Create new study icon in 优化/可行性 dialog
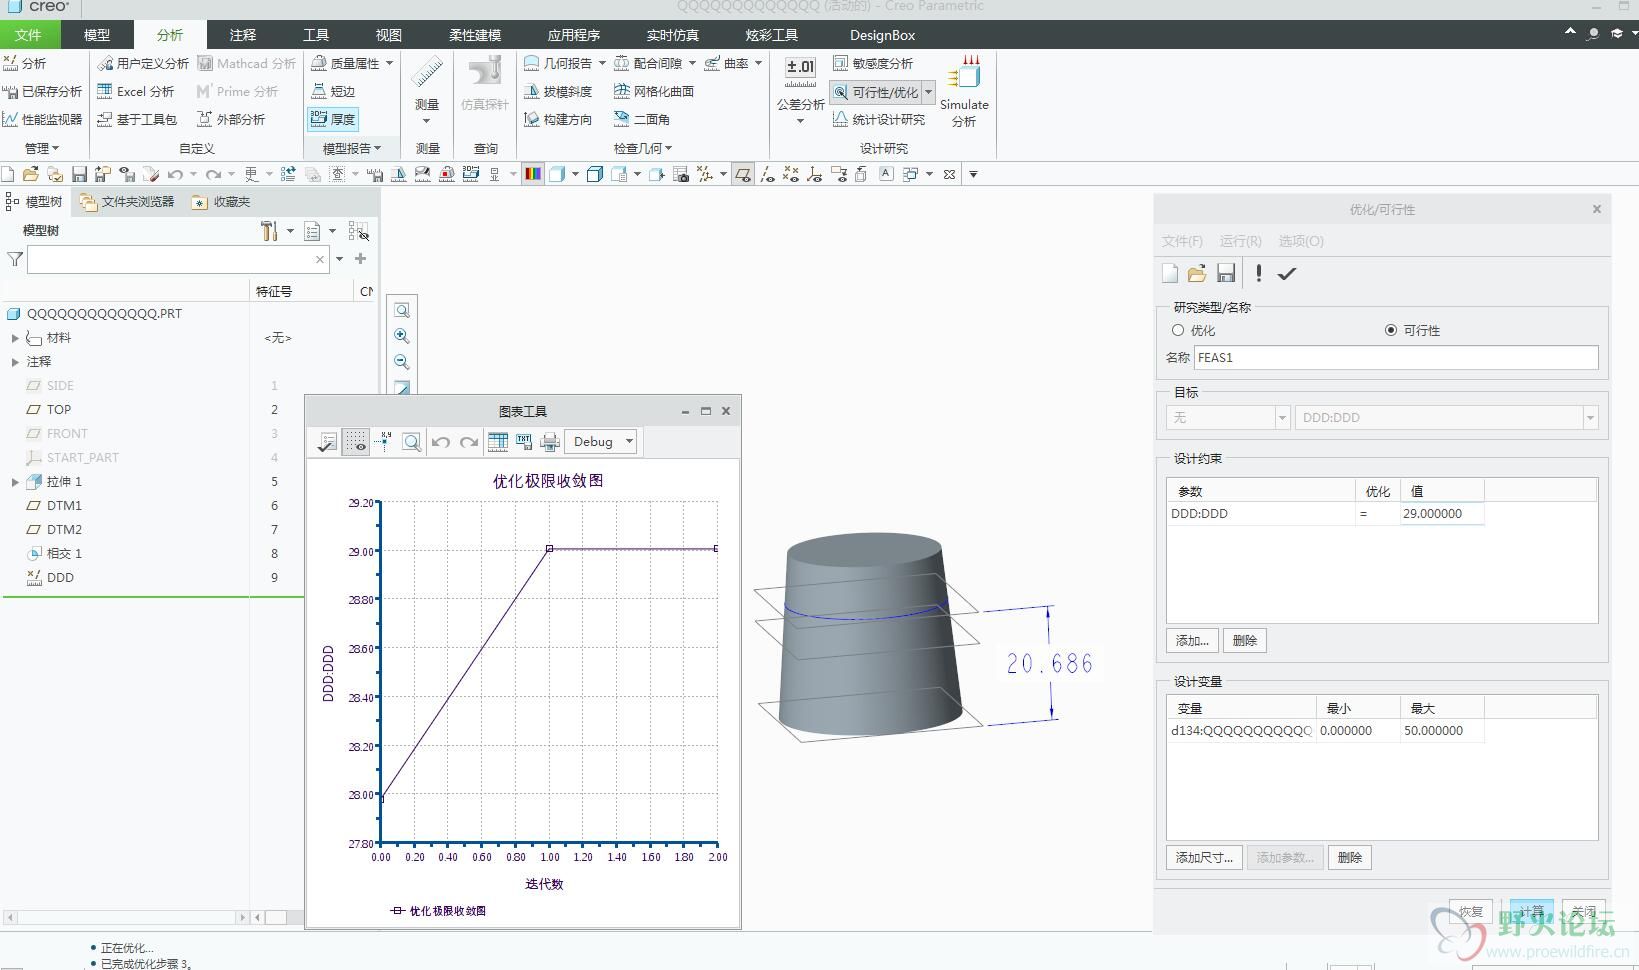 [x=1170, y=274]
